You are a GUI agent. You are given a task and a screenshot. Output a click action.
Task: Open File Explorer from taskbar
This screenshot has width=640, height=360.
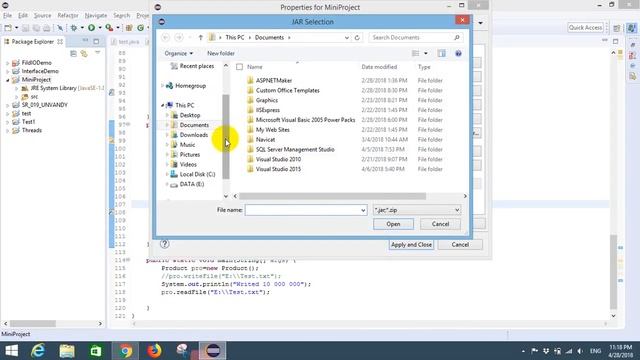pyautogui.click(x=67, y=351)
